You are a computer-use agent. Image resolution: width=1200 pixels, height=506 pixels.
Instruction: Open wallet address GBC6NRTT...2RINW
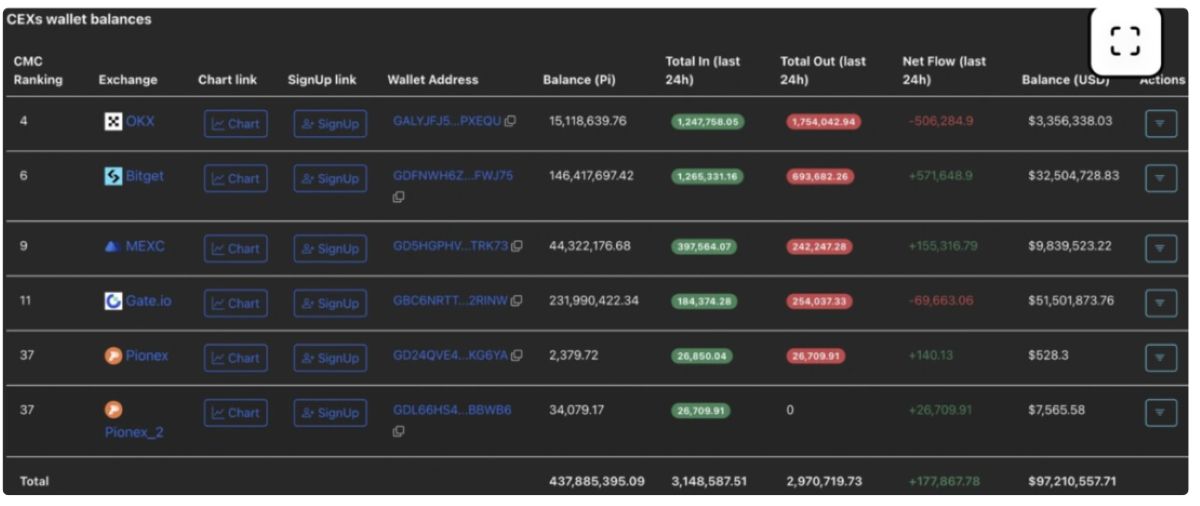coord(450,300)
